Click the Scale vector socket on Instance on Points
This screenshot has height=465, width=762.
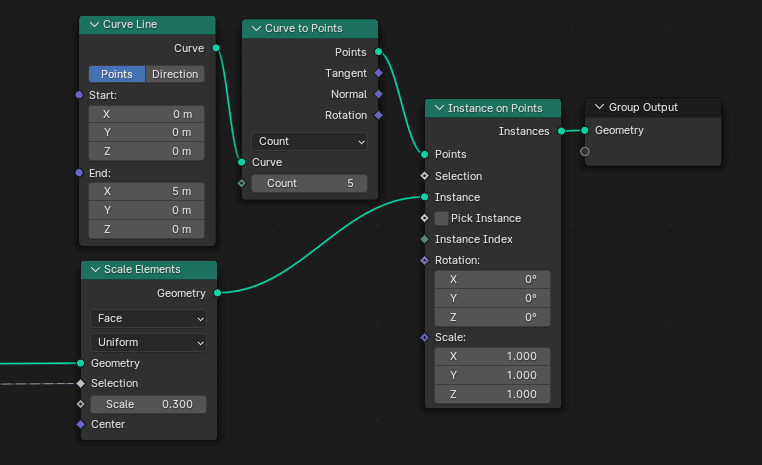pos(425,337)
